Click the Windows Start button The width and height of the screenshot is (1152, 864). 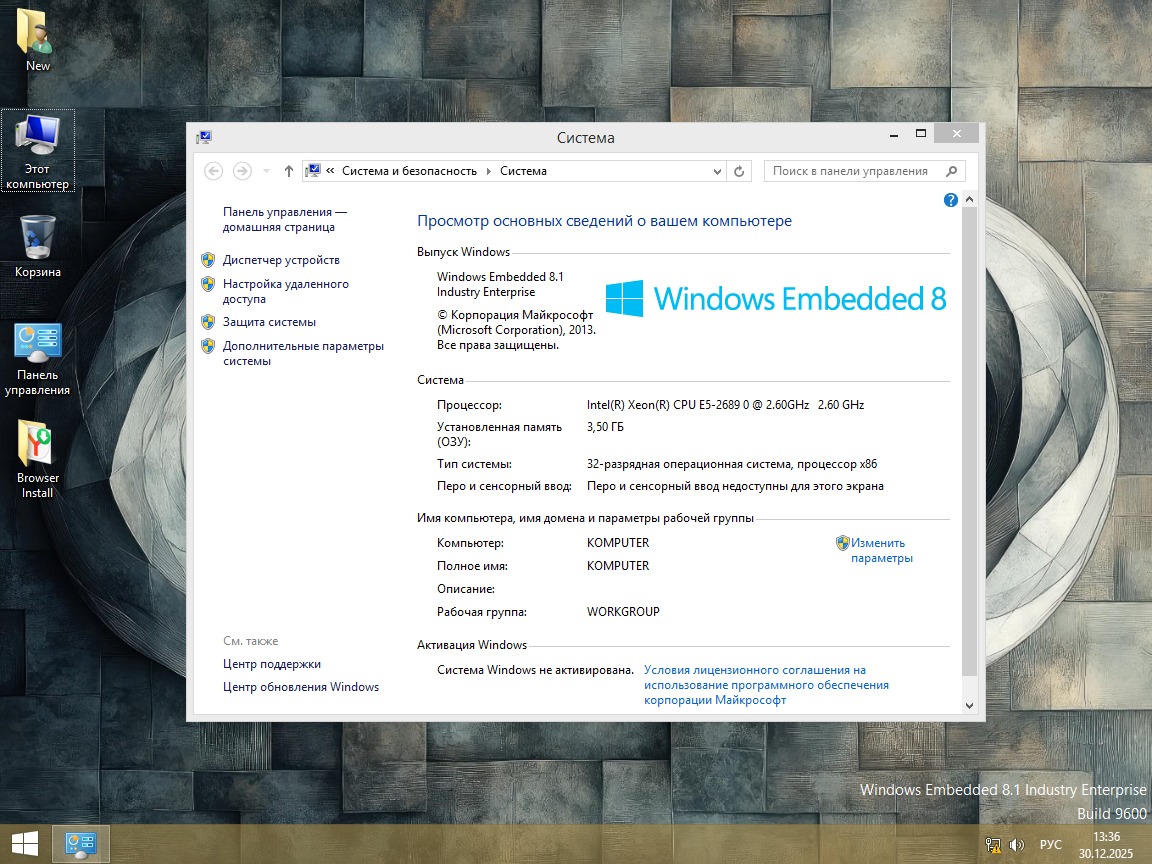(25, 843)
